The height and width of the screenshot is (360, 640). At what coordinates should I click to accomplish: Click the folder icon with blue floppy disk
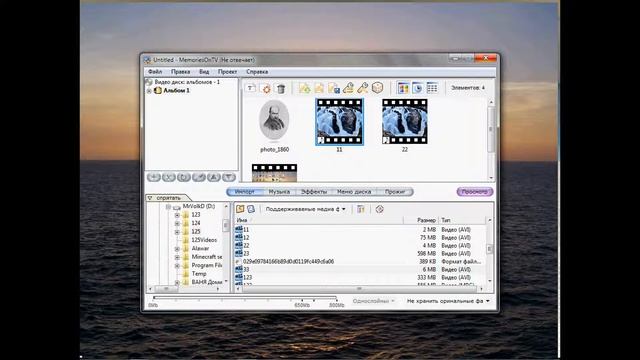click(334, 88)
